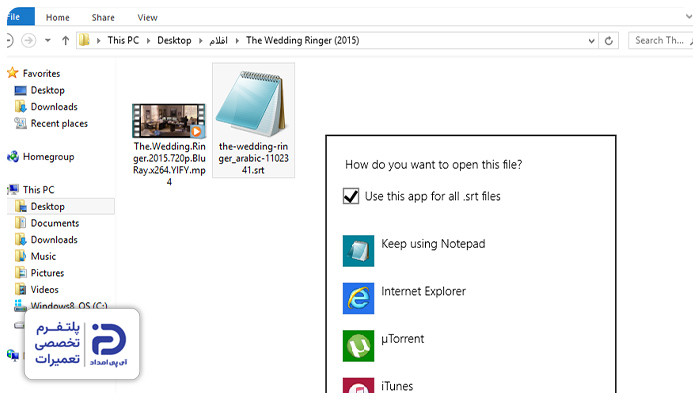Open the address bar history dropdown

coord(592,41)
